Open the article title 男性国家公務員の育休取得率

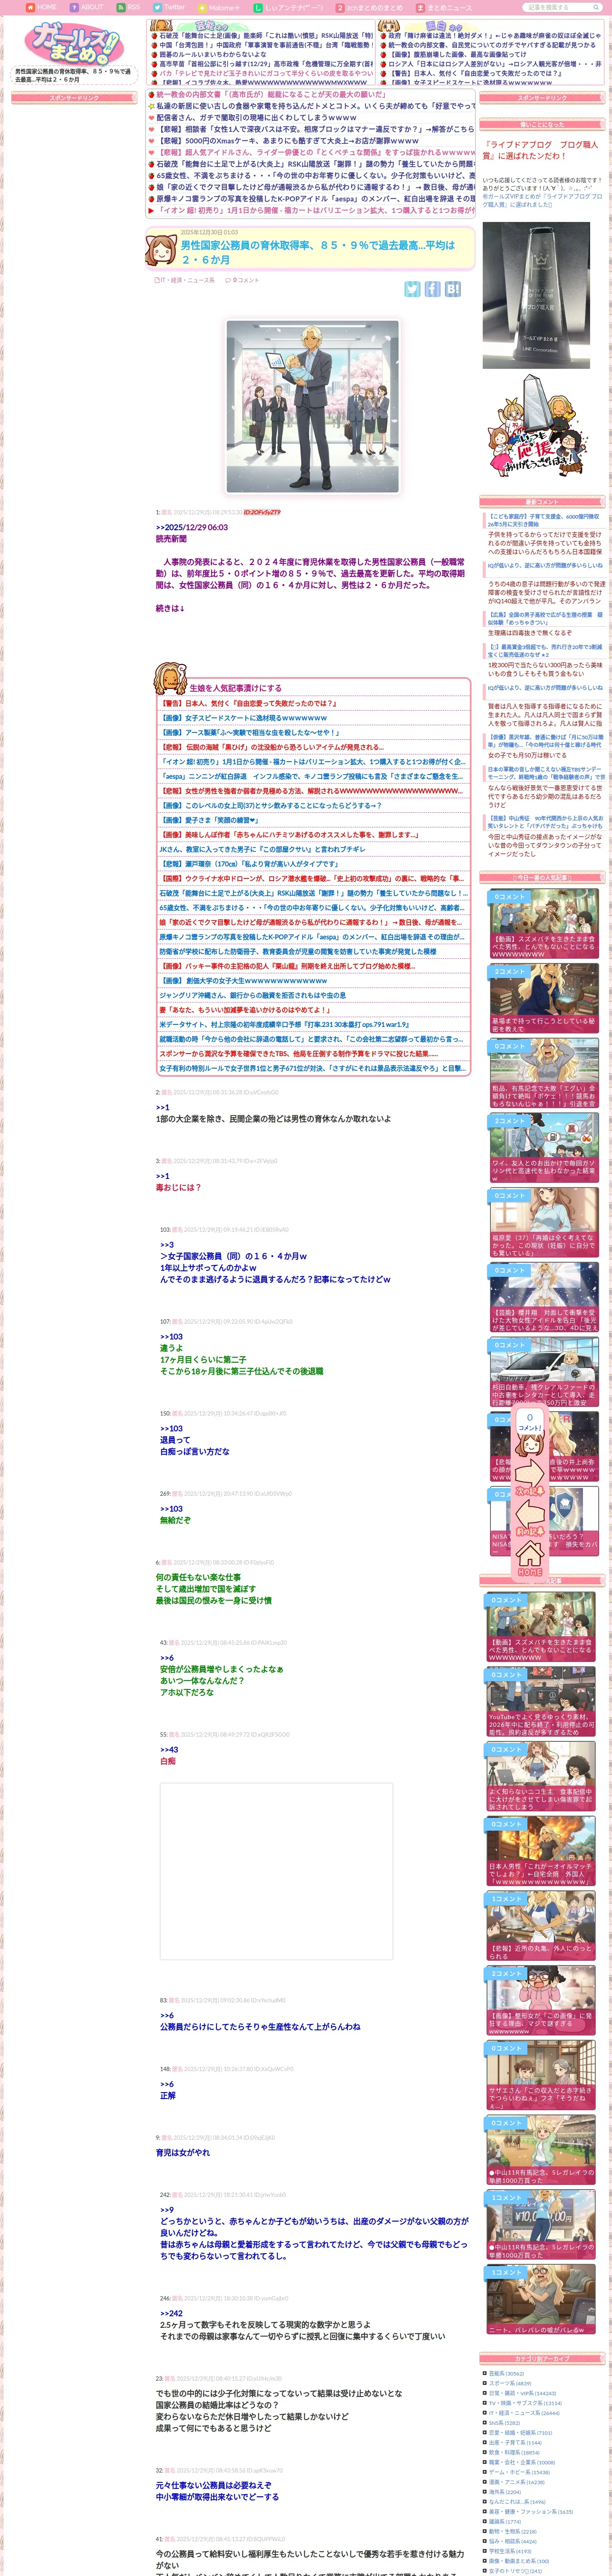(318, 252)
